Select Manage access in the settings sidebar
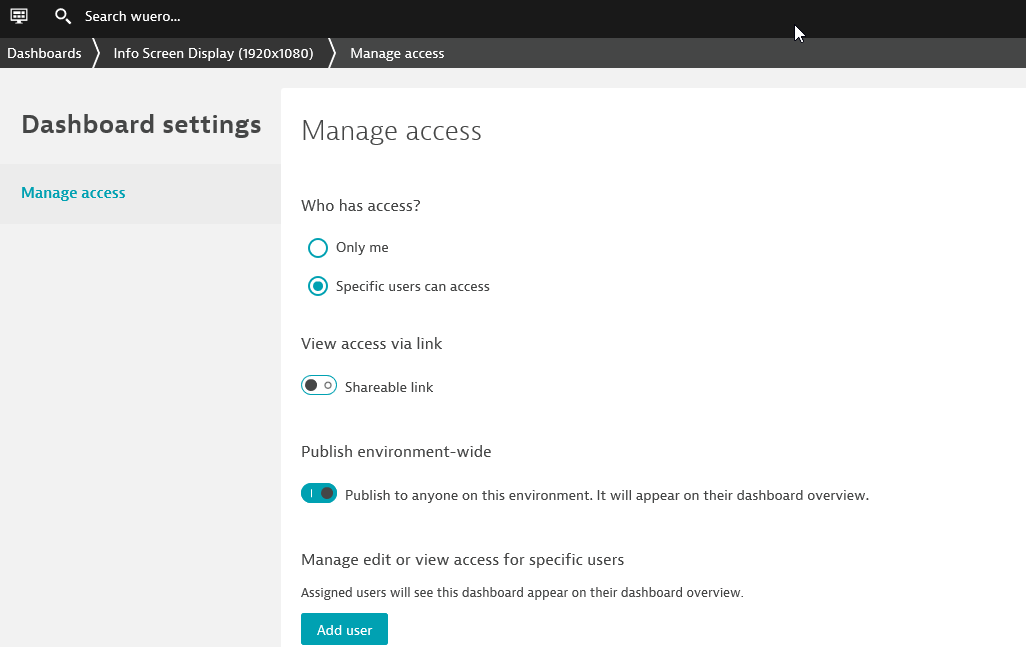 pyautogui.click(x=73, y=193)
